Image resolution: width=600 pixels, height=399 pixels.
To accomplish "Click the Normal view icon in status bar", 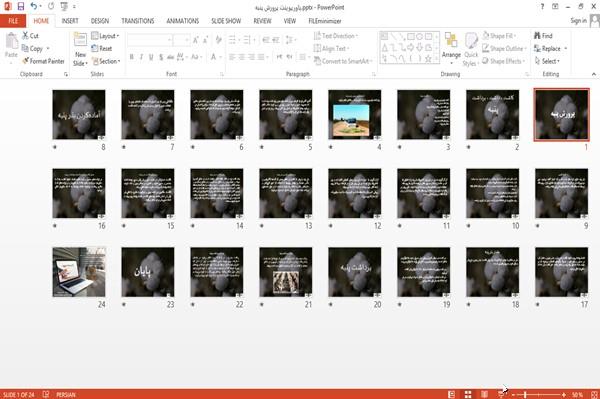I will point(452,394).
